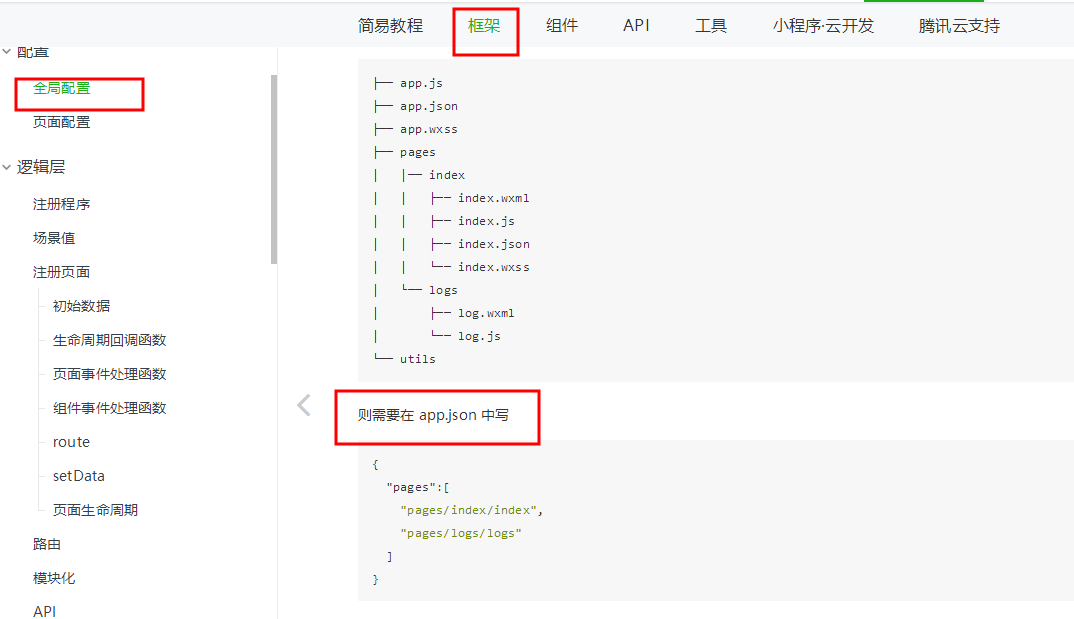Open 场景值 in the sidebar
The height and width of the screenshot is (619, 1074).
pyautogui.click(x=54, y=238)
